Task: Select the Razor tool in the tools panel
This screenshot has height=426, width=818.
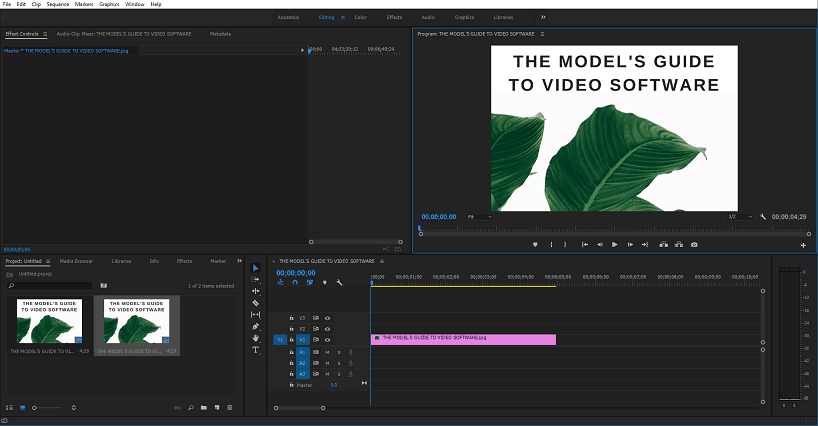Action: 255,303
